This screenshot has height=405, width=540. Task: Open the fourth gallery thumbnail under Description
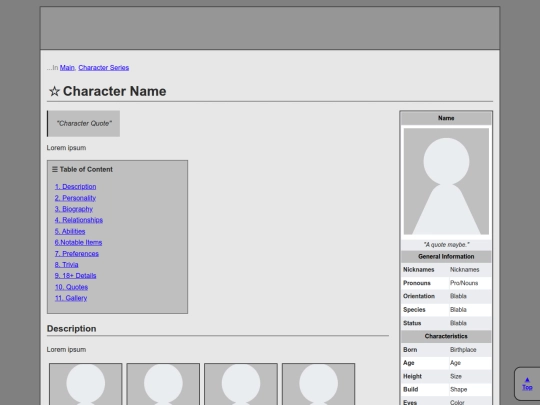point(319,384)
